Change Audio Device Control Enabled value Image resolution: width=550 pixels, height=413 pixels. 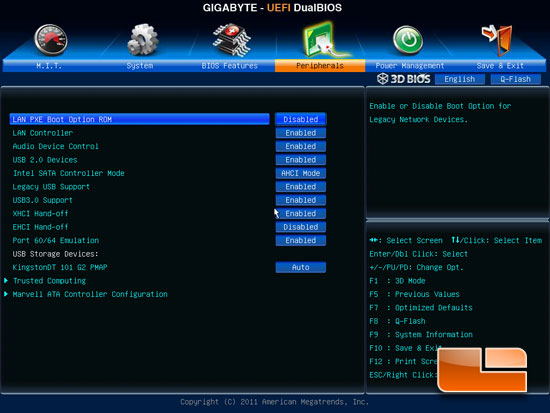pos(301,146)
